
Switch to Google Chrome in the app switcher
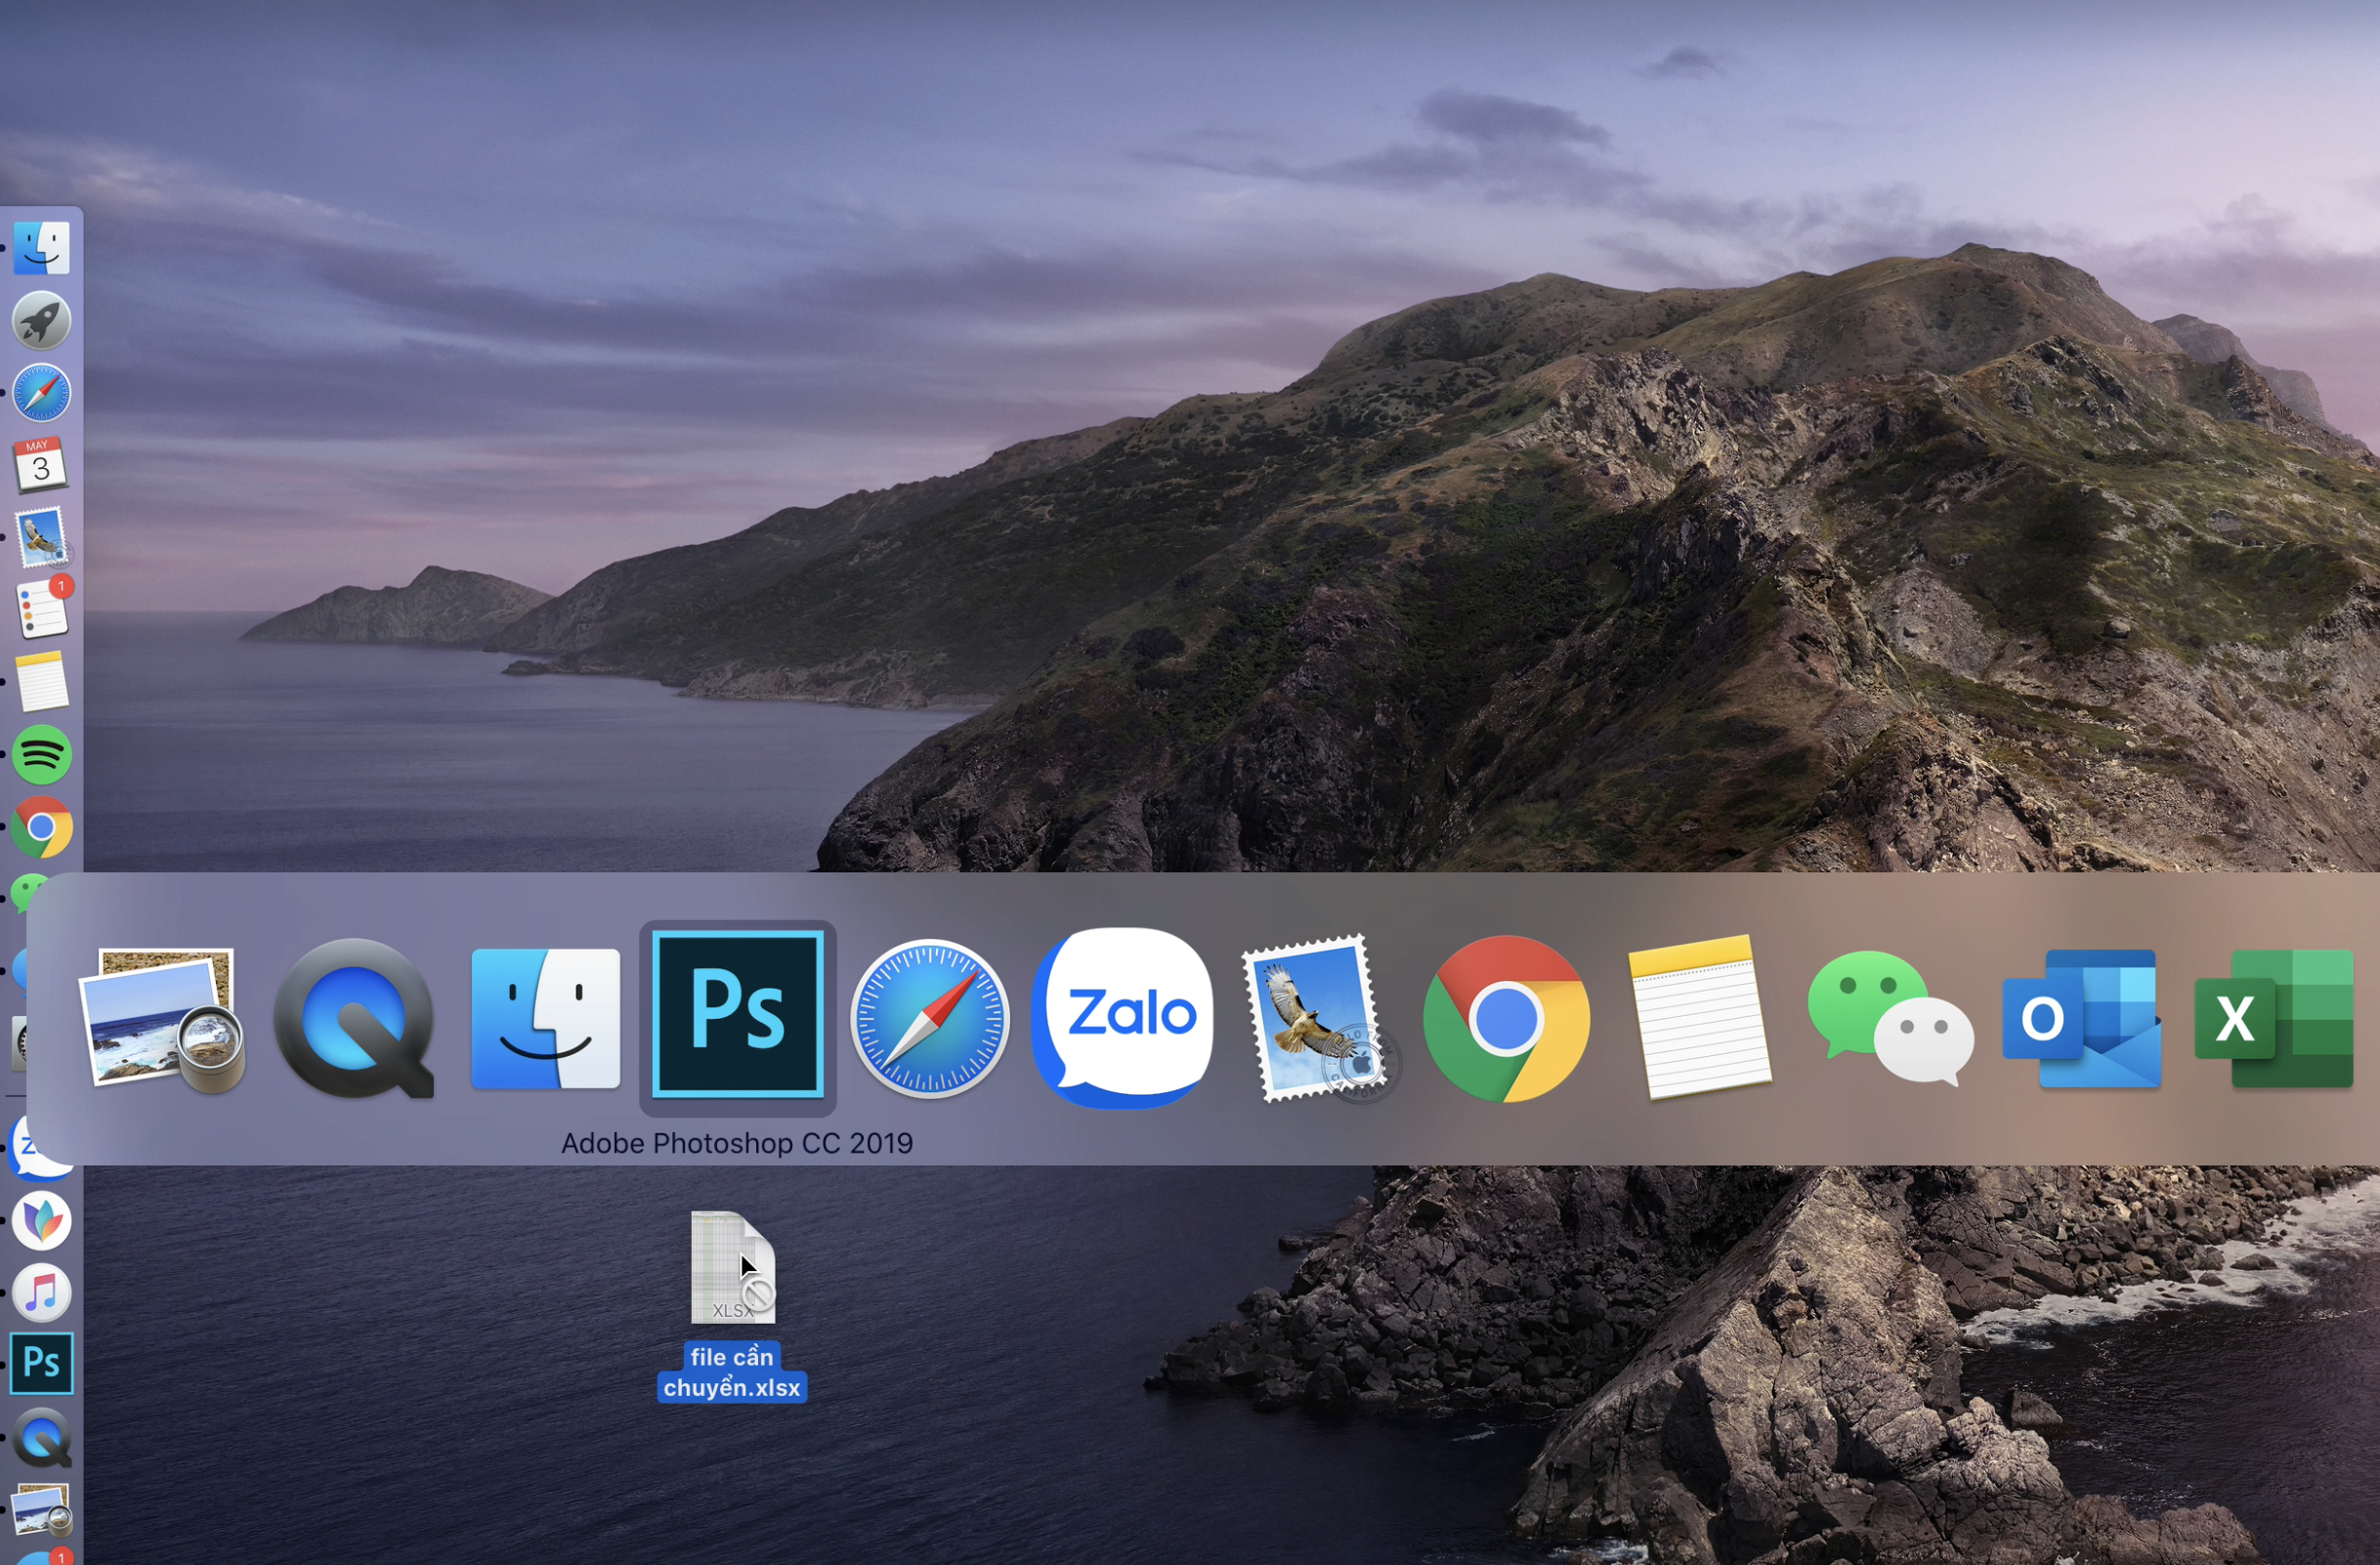(x=1506, y=1019)
